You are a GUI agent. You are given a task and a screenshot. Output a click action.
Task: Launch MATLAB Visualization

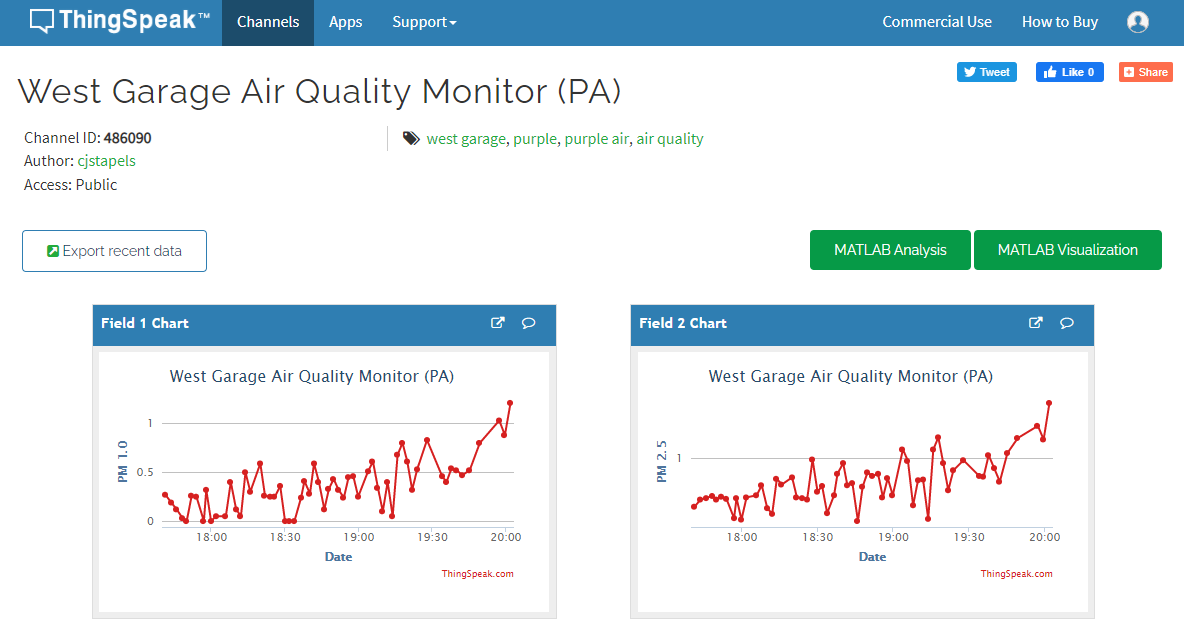click(1067, 250)
